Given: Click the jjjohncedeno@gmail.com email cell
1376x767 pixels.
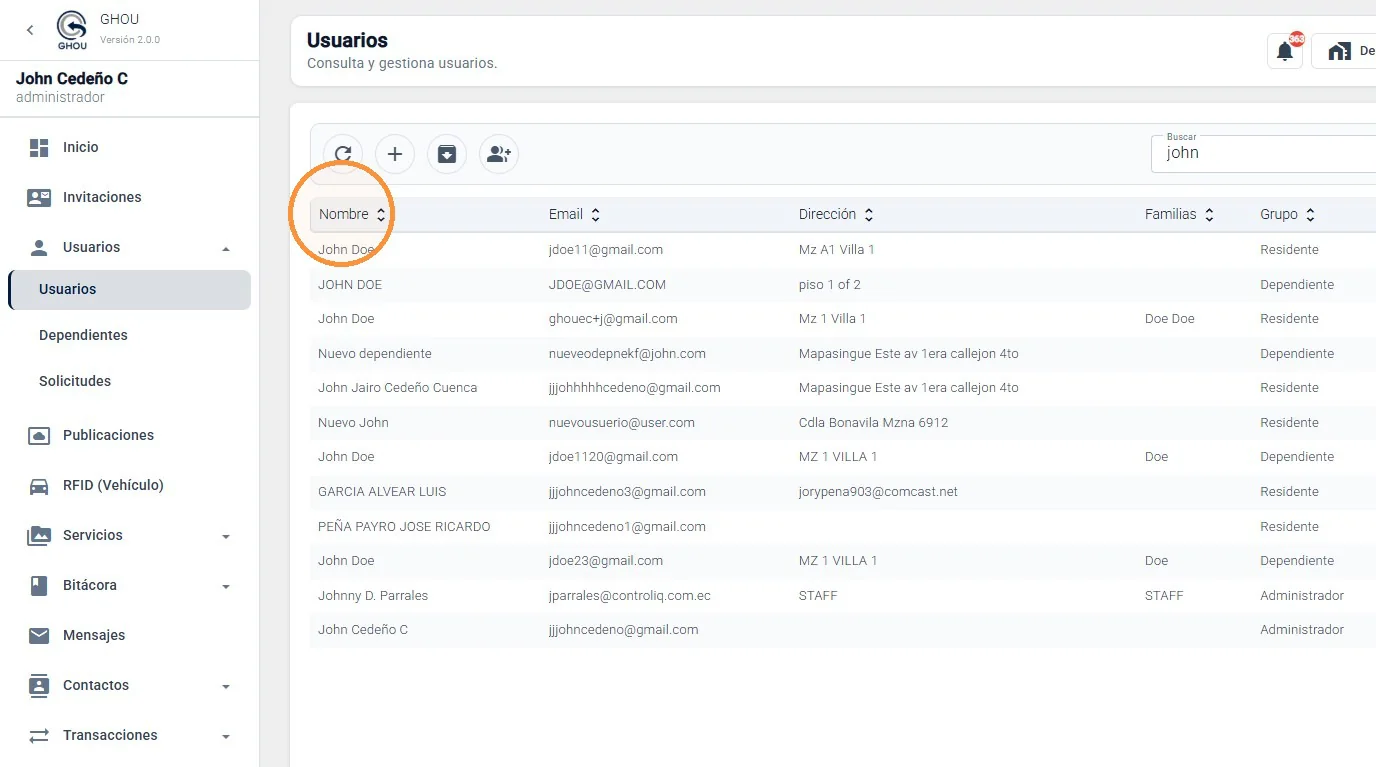Looking at the screenshot, I should (x=623, y=630).
